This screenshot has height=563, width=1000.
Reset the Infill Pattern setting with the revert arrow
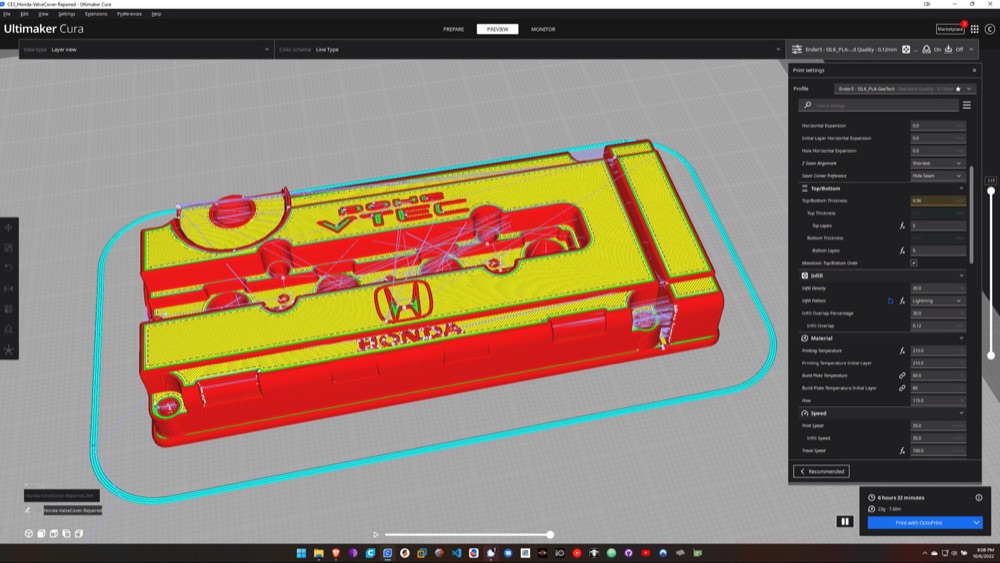[890, 301]
